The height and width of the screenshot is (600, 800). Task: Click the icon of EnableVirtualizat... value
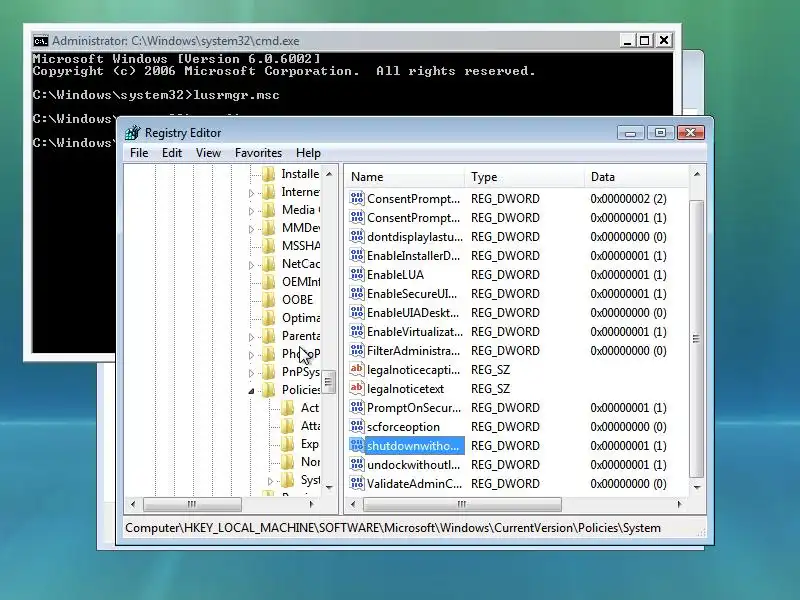tap(357, 332)
